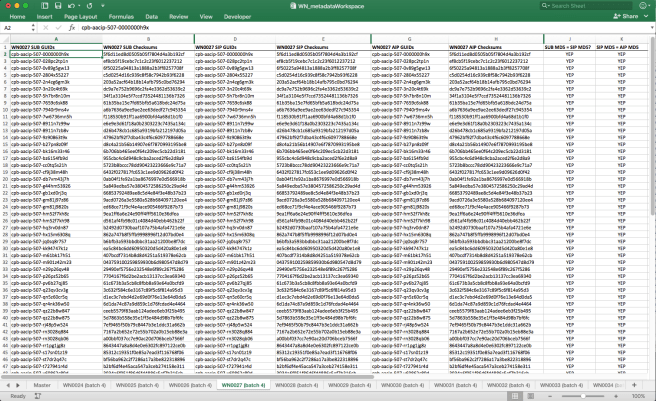Switch to the WN0029 (batch 4) sheet
Image resolution: width=656 pixels, height=401 pixels.
[349, 385]
